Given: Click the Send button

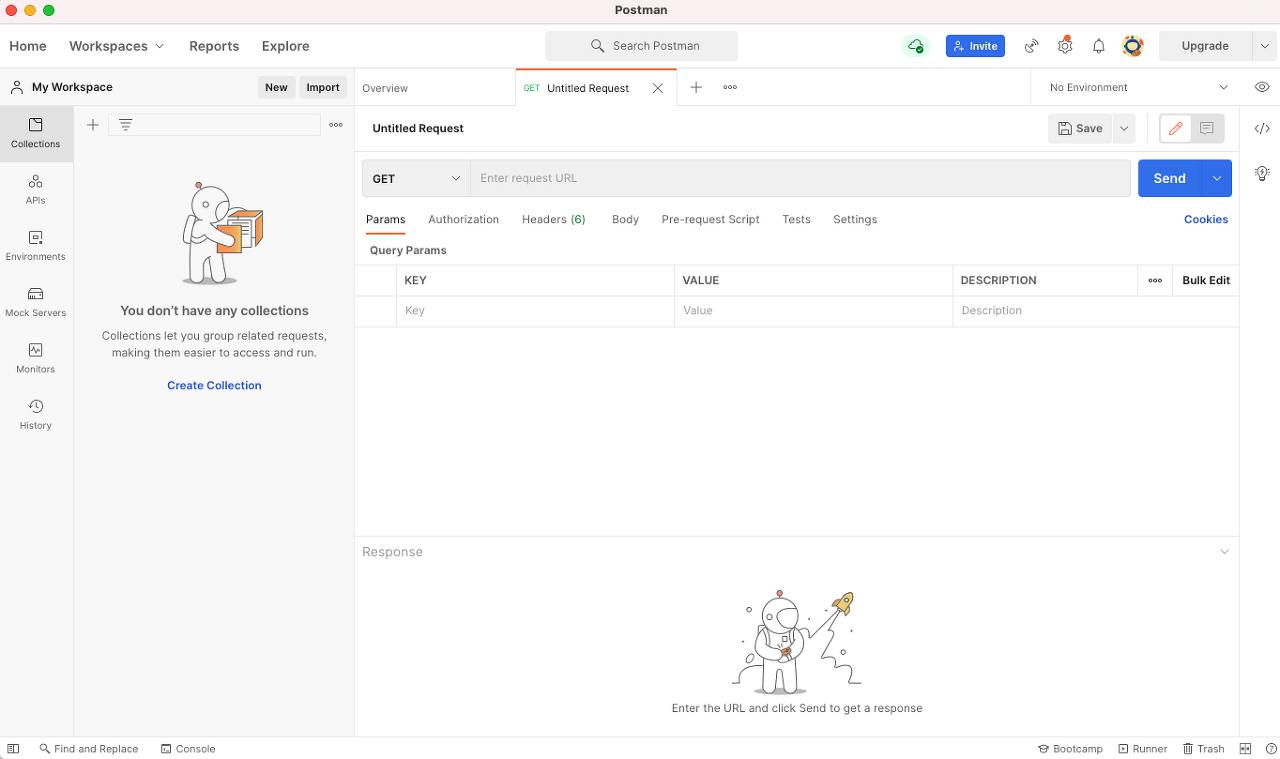Looking at the screenshot, I should coord(1170,178).
